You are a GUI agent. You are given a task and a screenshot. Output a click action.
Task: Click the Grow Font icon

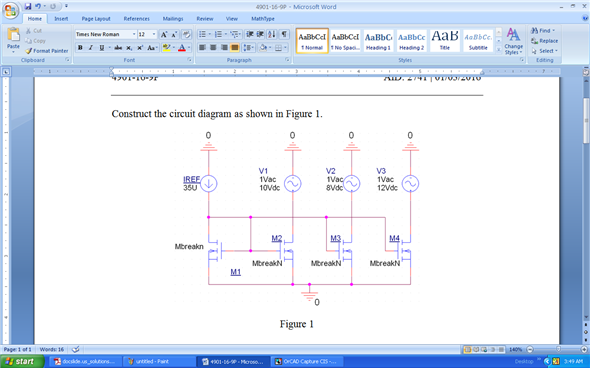(164, 35)
